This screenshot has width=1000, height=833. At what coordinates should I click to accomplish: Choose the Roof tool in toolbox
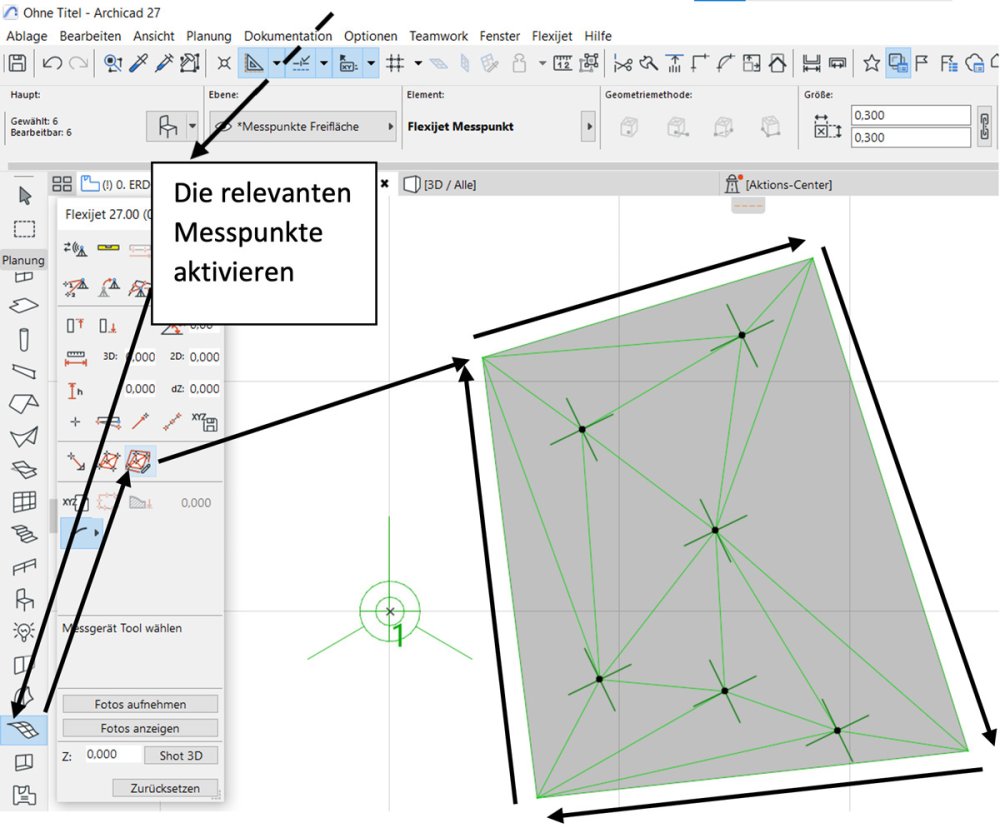pos(24,403)
